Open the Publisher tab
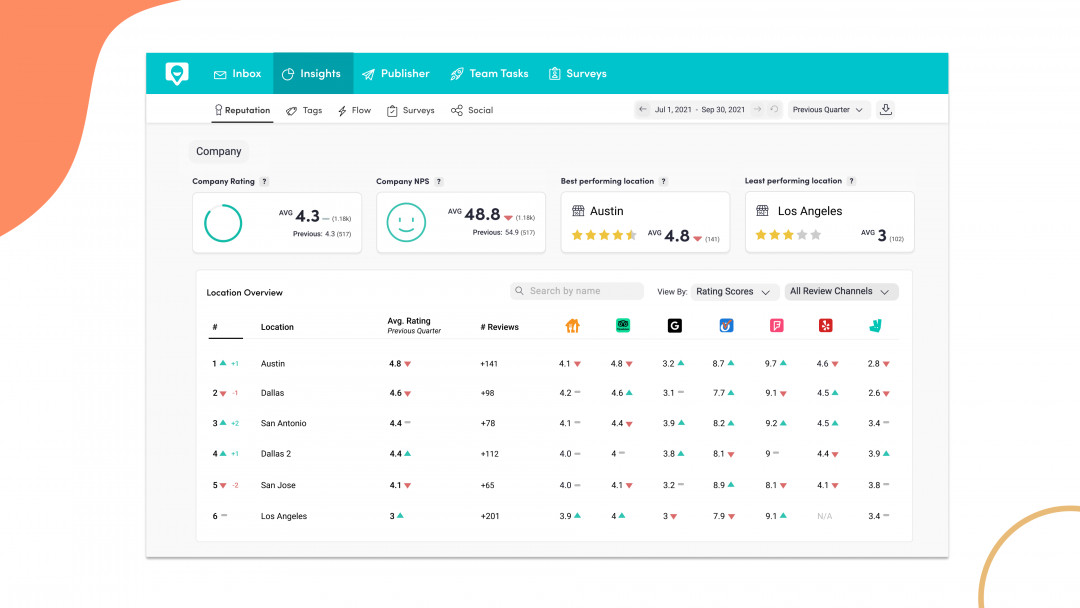 click(396, 74)
